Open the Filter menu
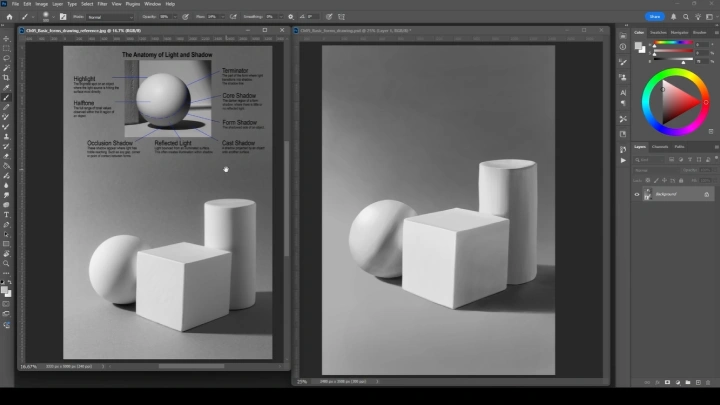 102,4
